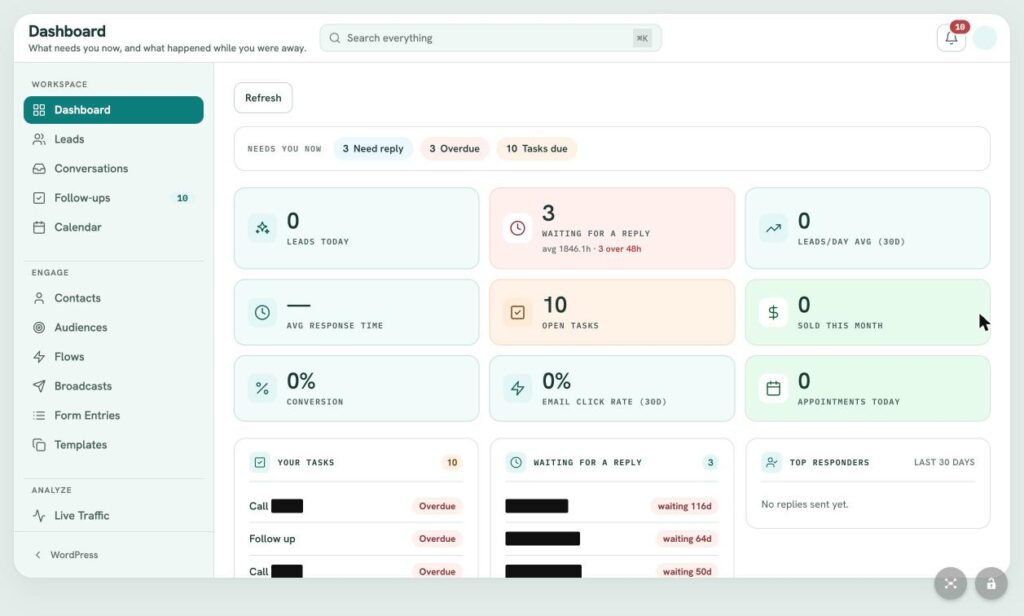Screen dimensions: 1024x616
Task: Click the lightning icon on Email Click Rate card
Action: point(517,388)
